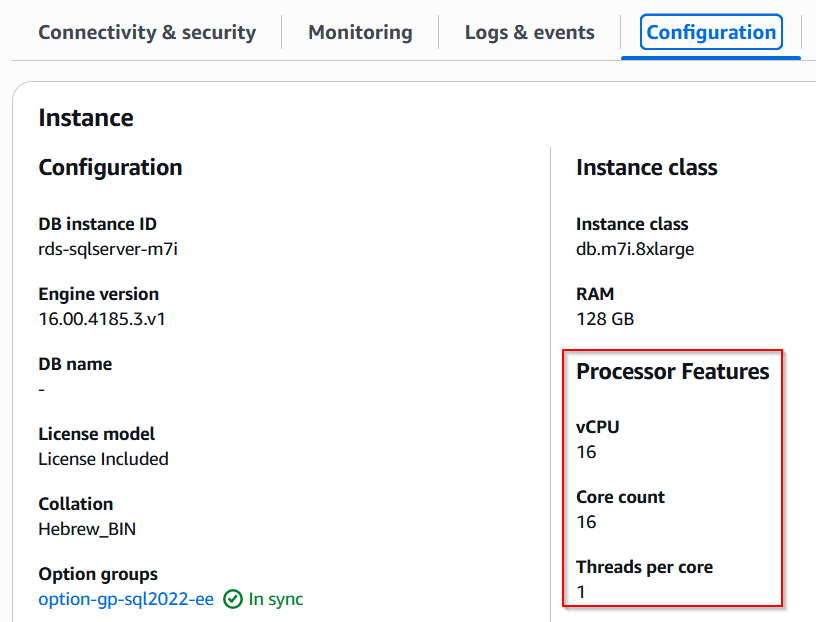
Task: Click the db.m7i.8xlarge instance class value
Action: tap(635, 249)
